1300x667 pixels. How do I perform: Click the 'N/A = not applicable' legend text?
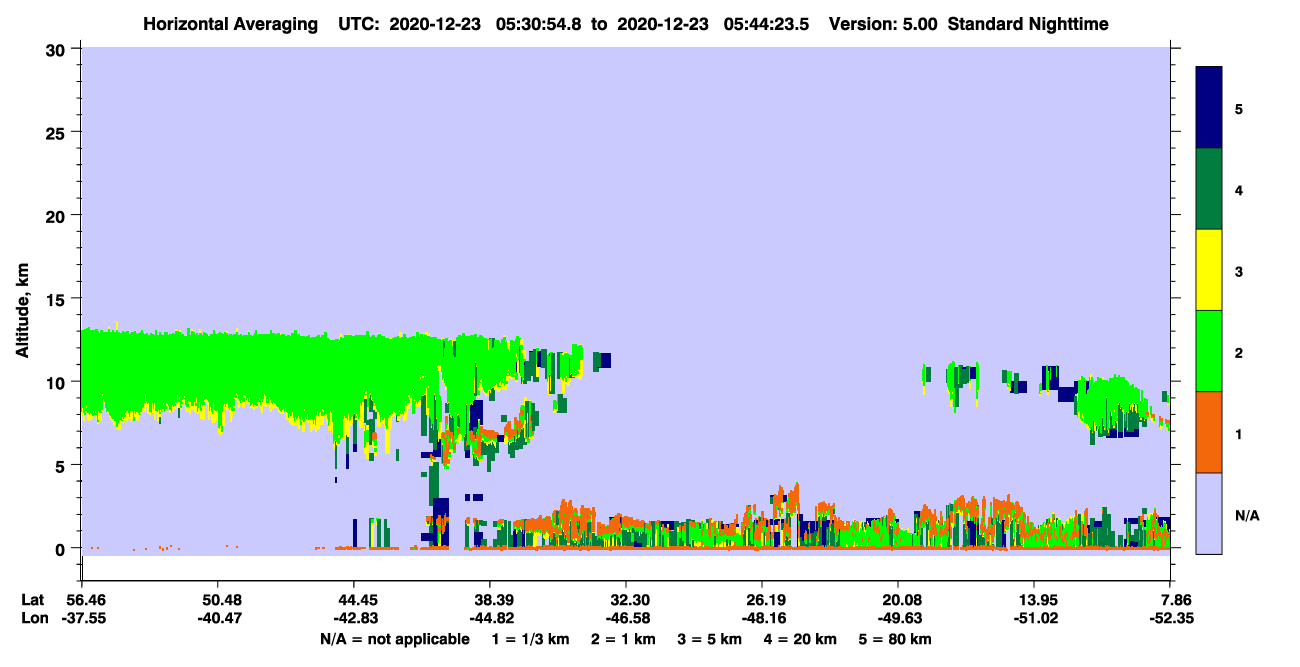pyautogui.click(x=394, y=639)
